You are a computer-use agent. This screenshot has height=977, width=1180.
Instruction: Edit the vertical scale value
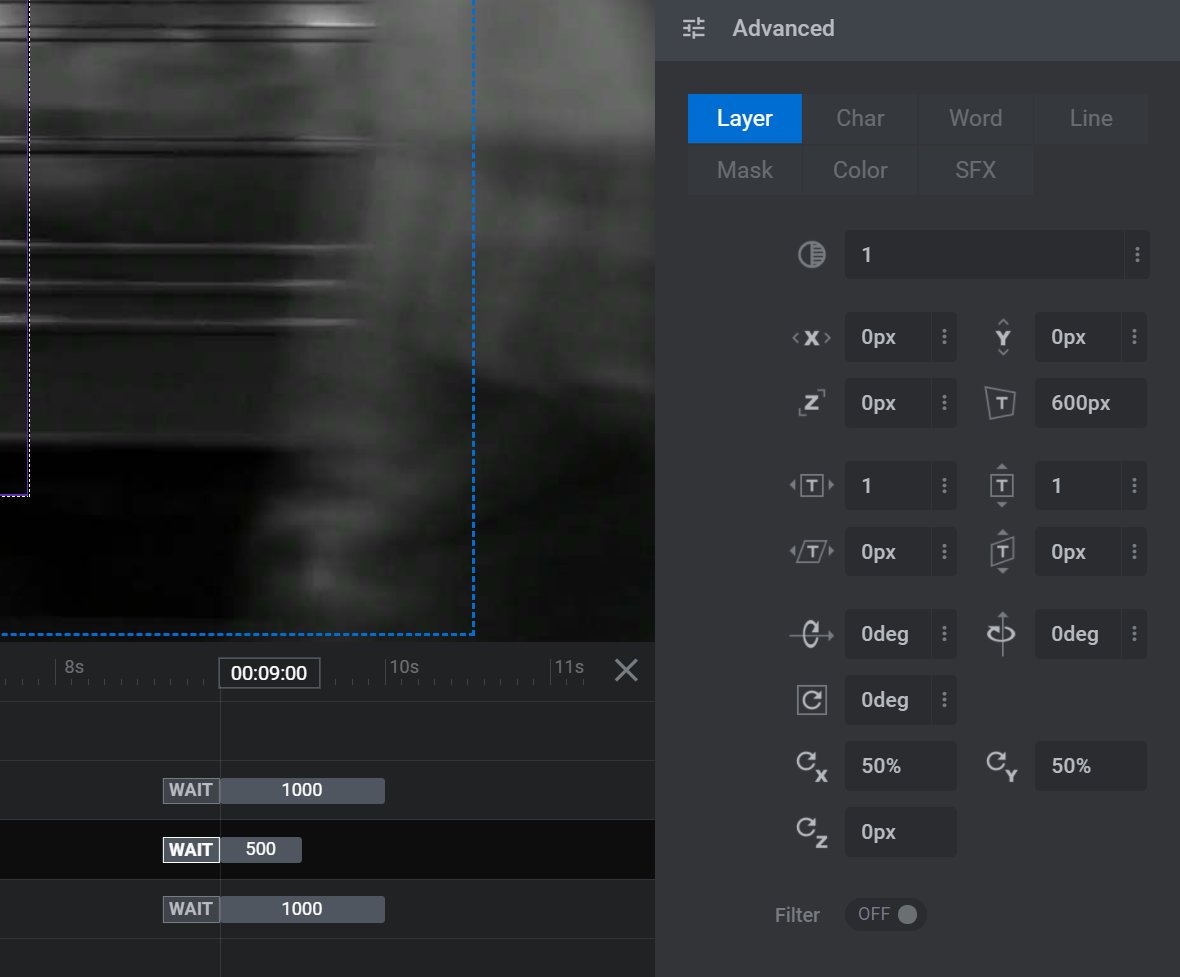[x=1078, y=485]
